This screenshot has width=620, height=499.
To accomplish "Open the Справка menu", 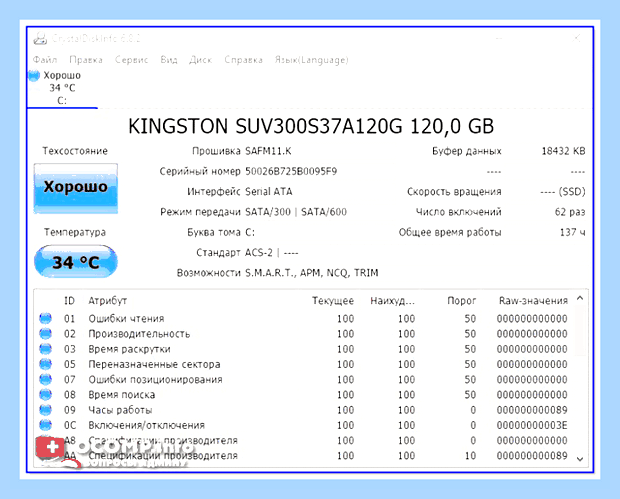I will pyautogui.click(x=243, y=60).
